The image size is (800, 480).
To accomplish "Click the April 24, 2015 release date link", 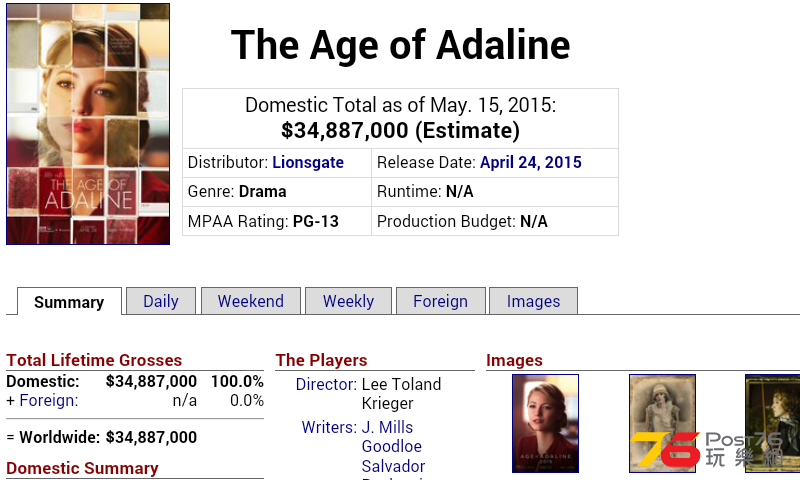I will [531, 162].
